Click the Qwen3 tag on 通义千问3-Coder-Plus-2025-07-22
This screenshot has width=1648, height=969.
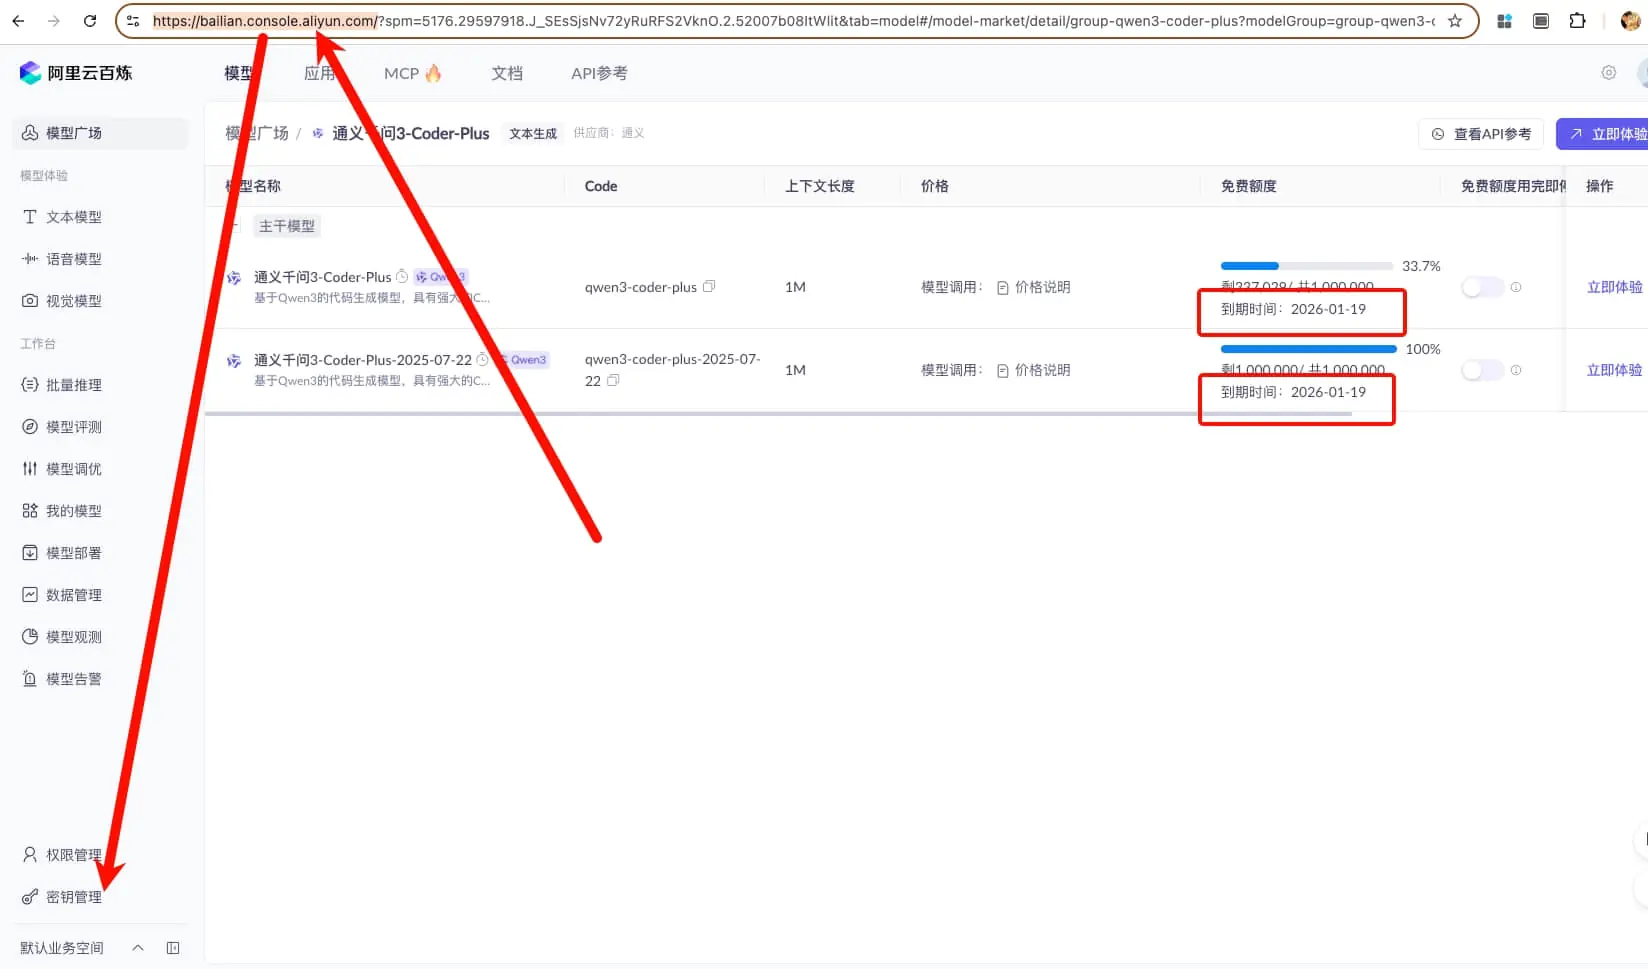523,360
